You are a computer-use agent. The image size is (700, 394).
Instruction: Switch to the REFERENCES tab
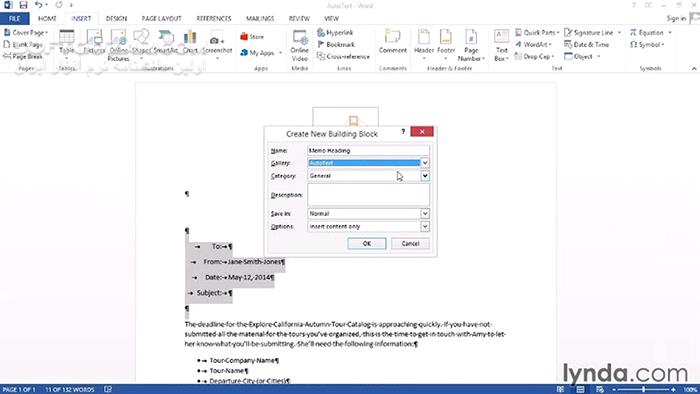214,18
